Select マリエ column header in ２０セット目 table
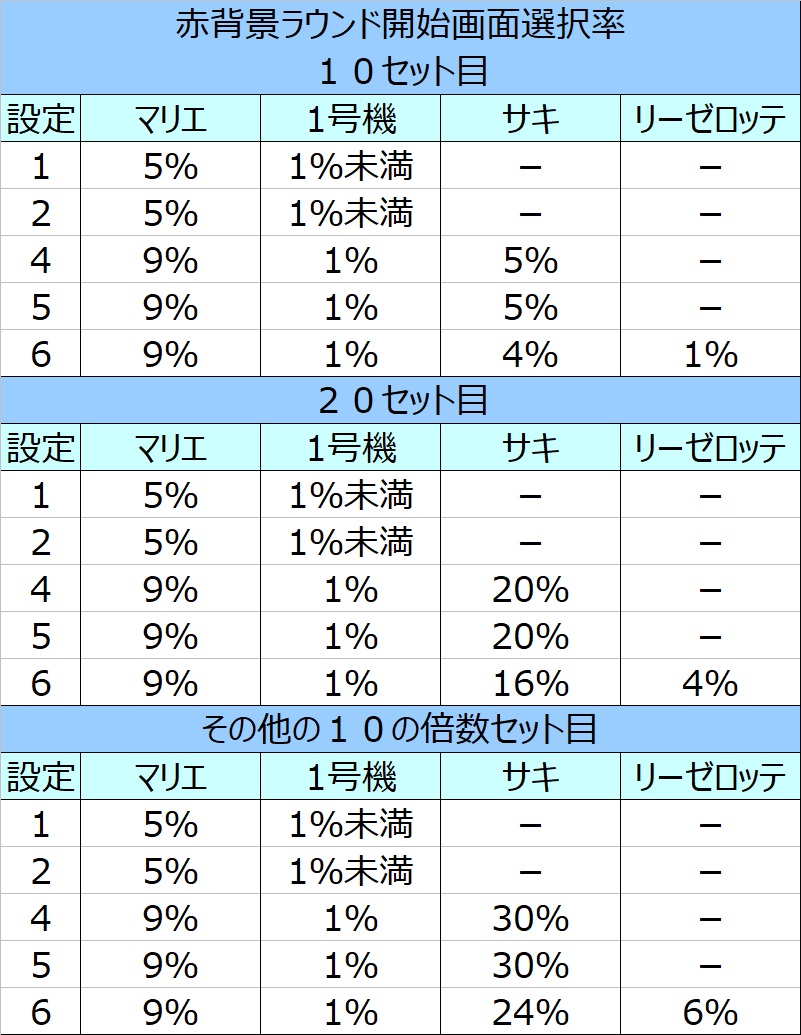Screen dimensions: 801x1035 pyautogui.click(x=170, y=448)
